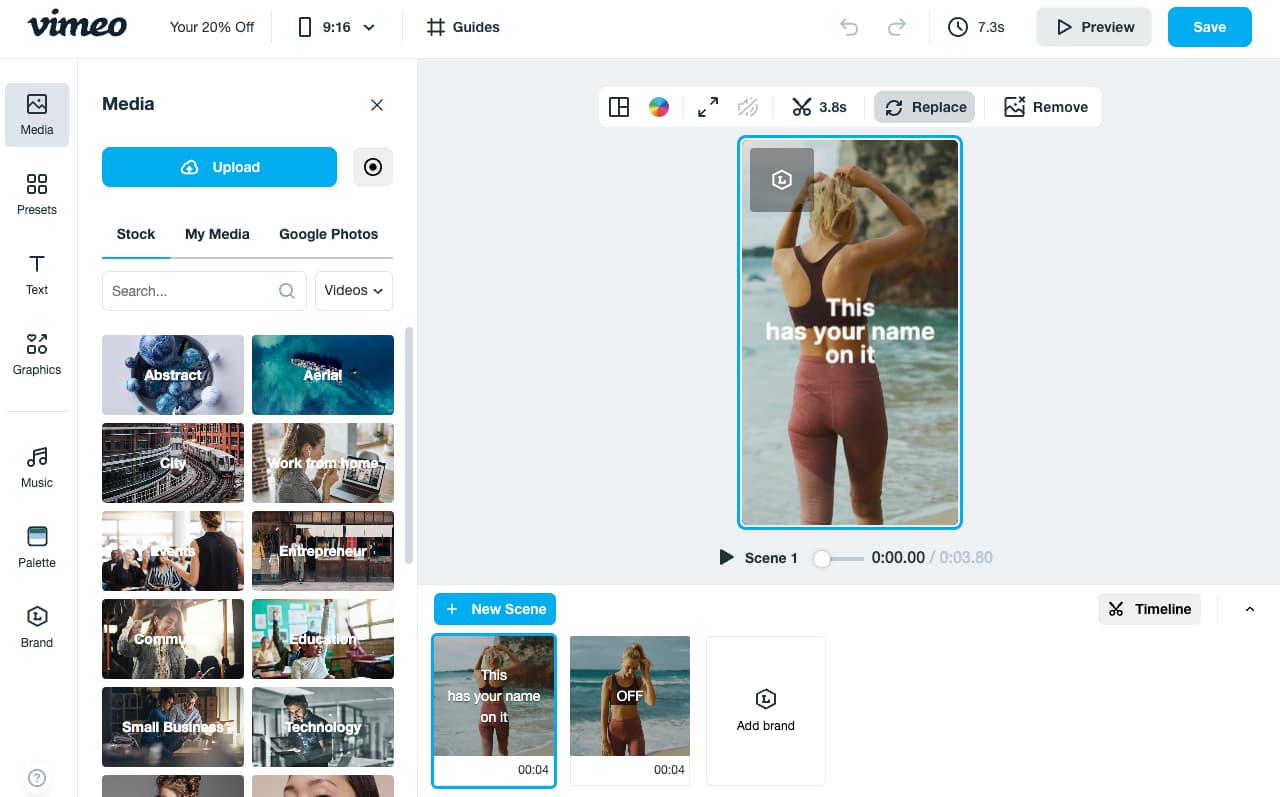Open the color wheel filter icon
Screen dimensions: 1280x797
(658, 107)
